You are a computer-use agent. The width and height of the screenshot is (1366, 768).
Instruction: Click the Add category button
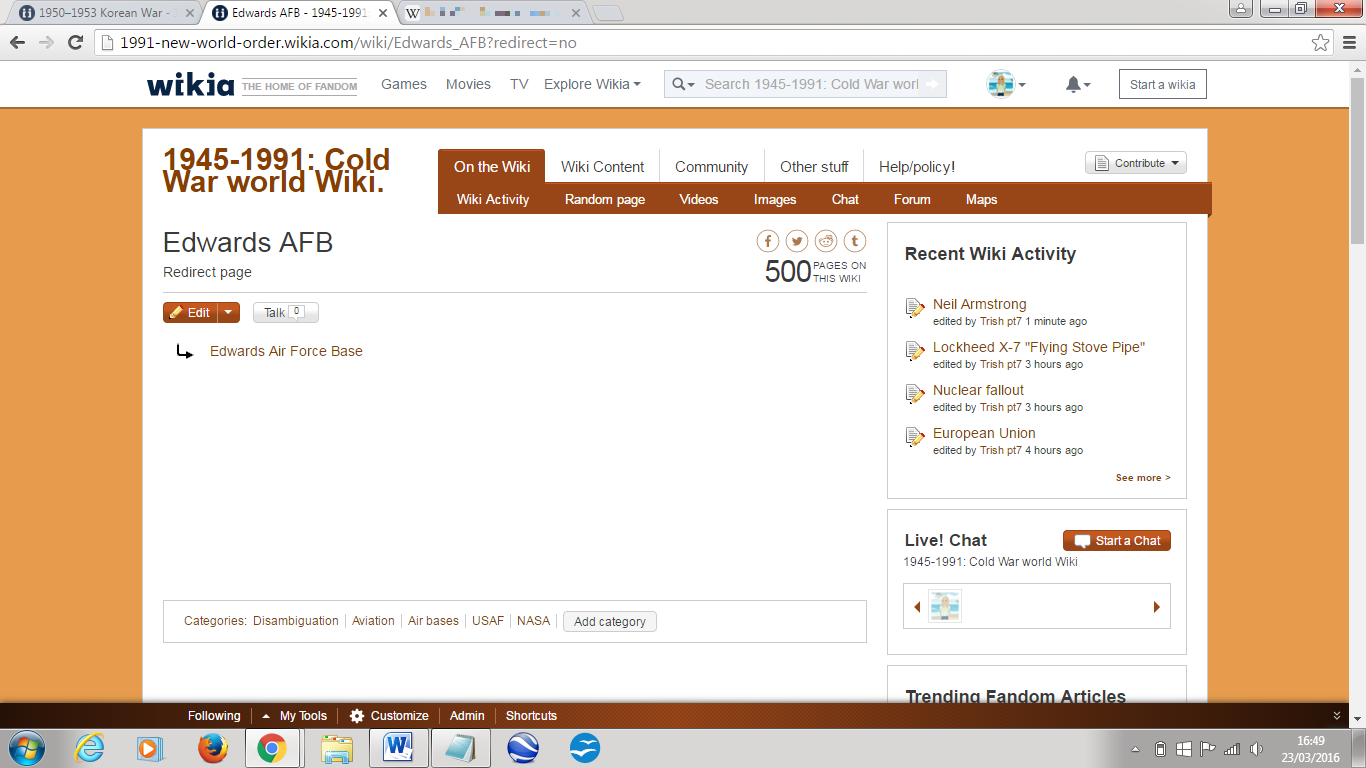click(610, 621)
